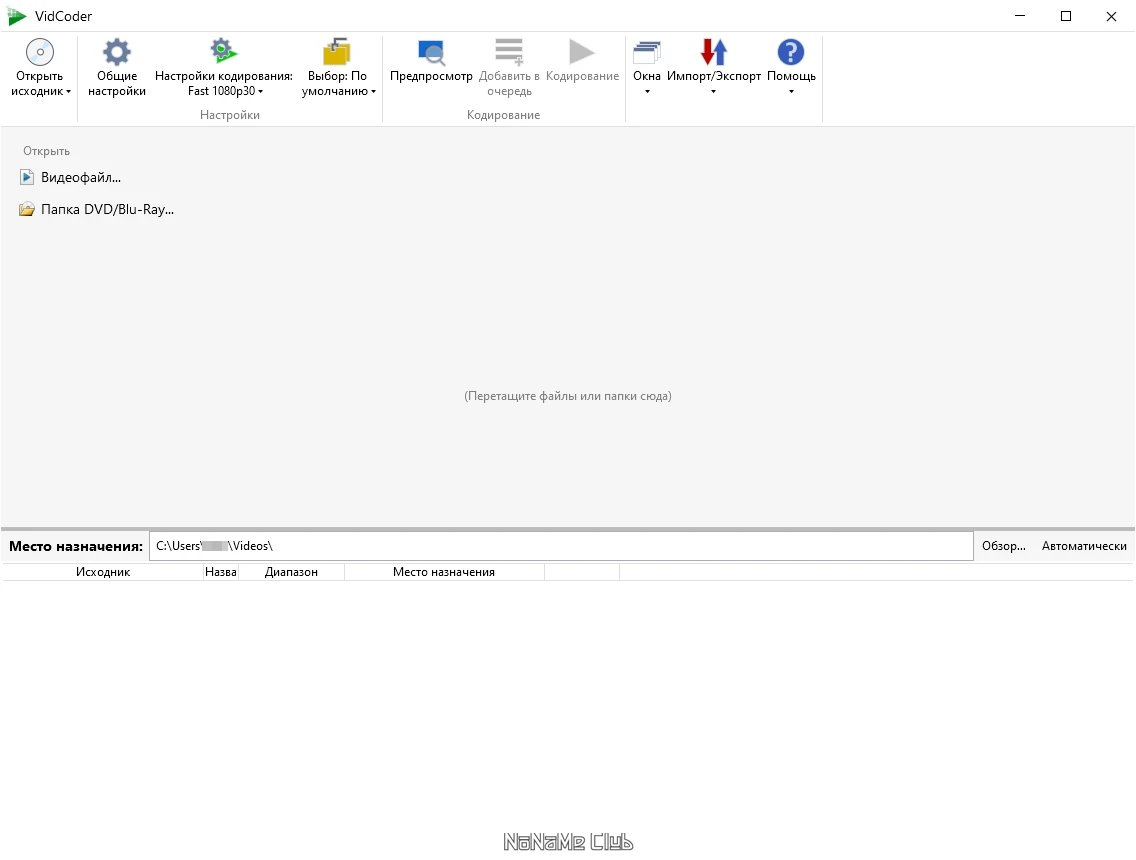Click the Add to queue icon
Viewport: 1136px width, 860px height.
coord(509,52)
